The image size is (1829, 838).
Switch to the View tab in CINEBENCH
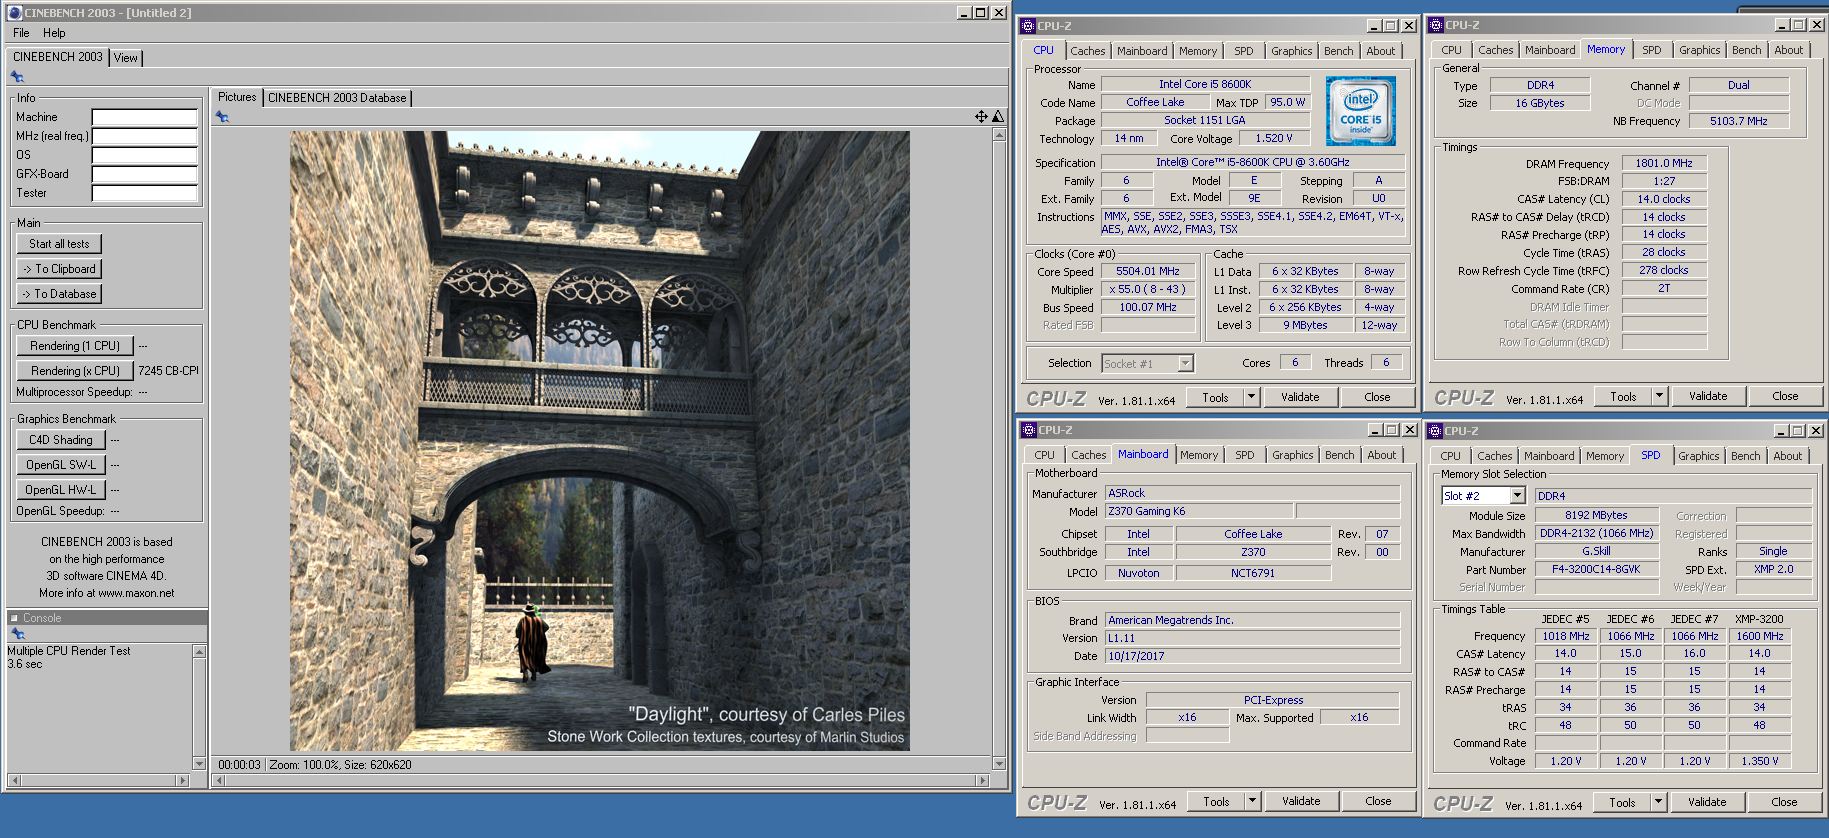[126, 58]
